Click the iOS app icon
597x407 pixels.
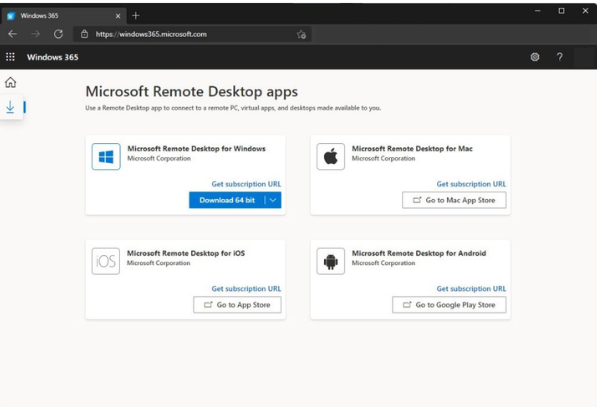point(106,261)
